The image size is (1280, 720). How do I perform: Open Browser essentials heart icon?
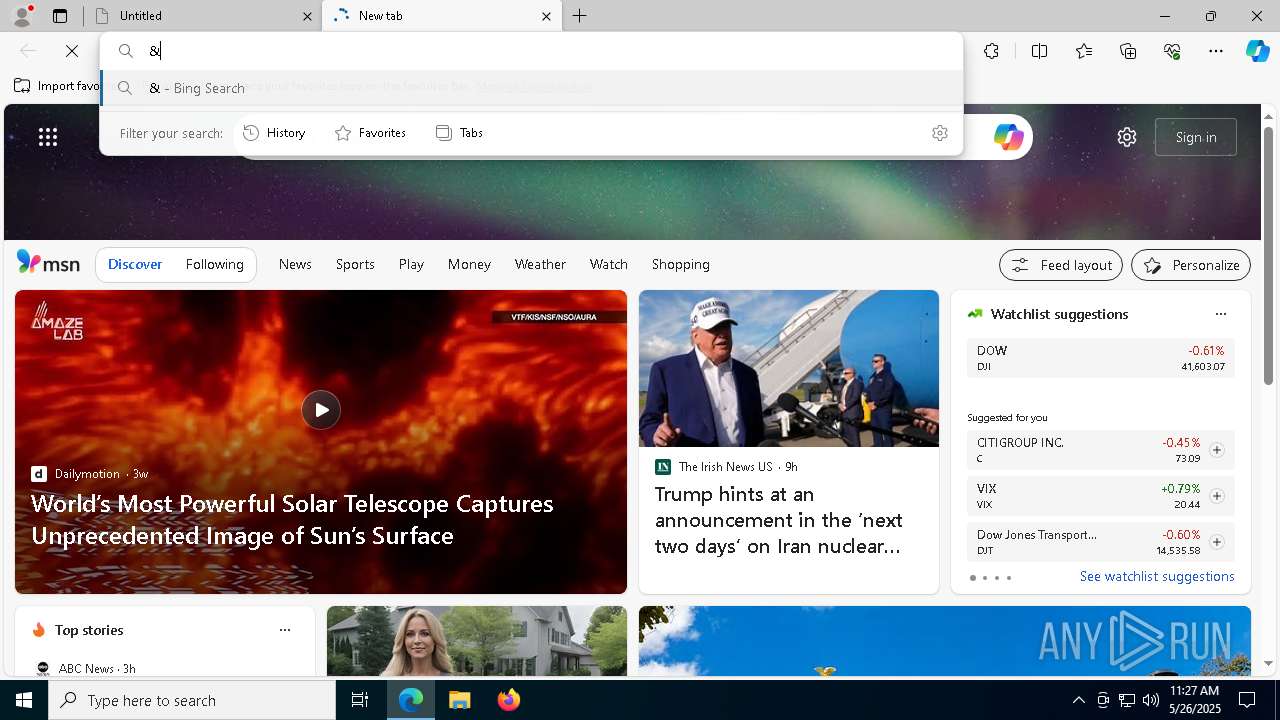click(x=1172, y=51)
